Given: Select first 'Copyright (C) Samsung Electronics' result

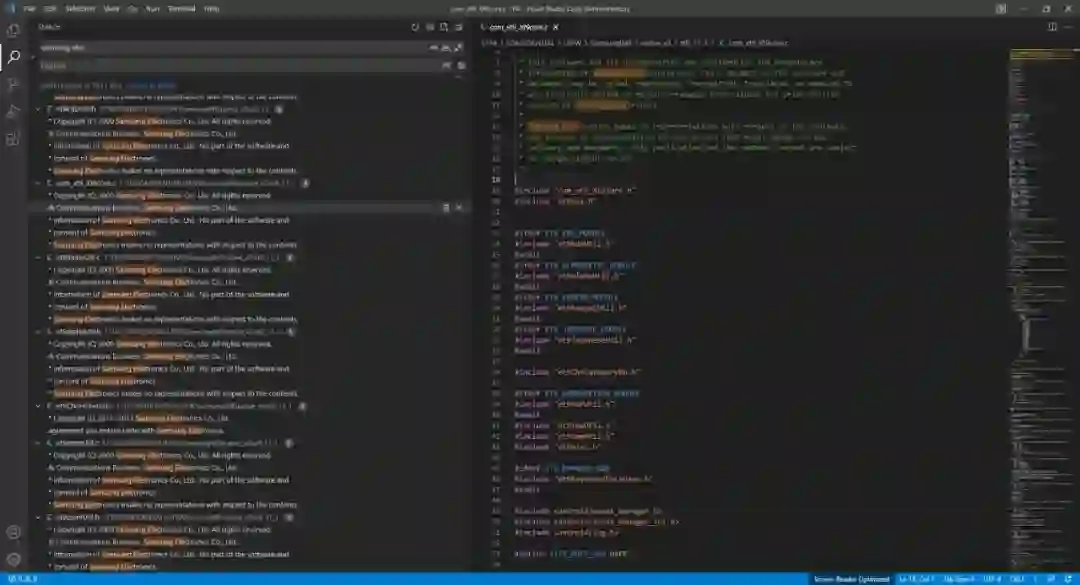Looking at the screenshot, I should click(162, 121).
